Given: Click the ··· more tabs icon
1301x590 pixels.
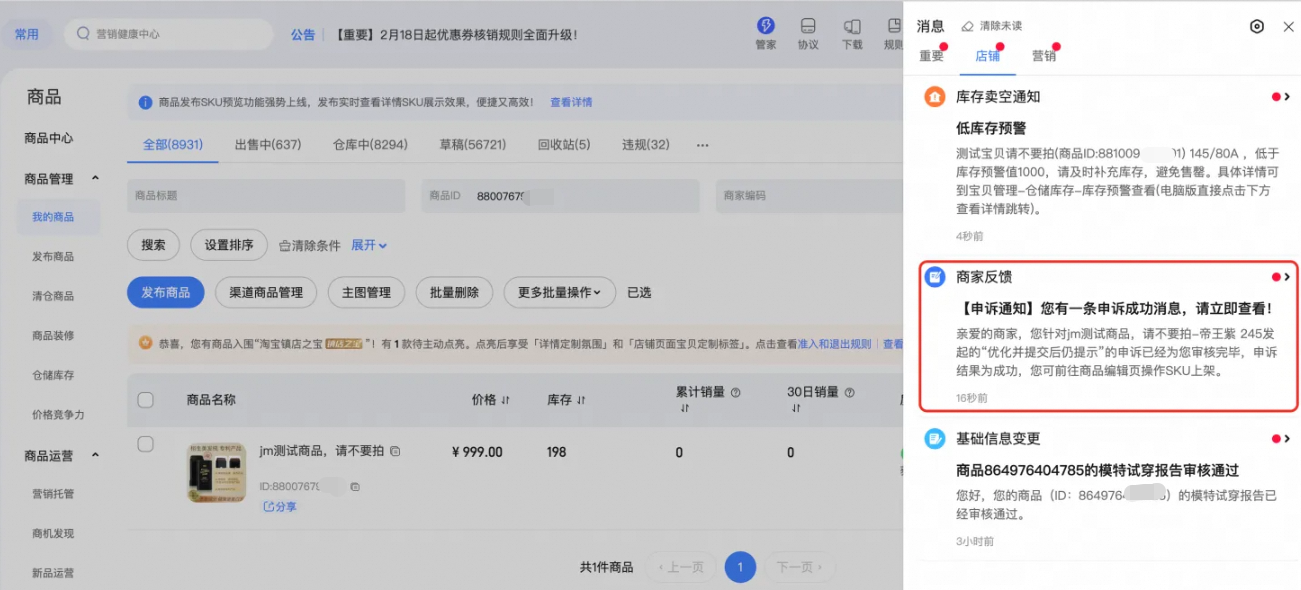Looking at the screenshot, I should tap(703, 145).
